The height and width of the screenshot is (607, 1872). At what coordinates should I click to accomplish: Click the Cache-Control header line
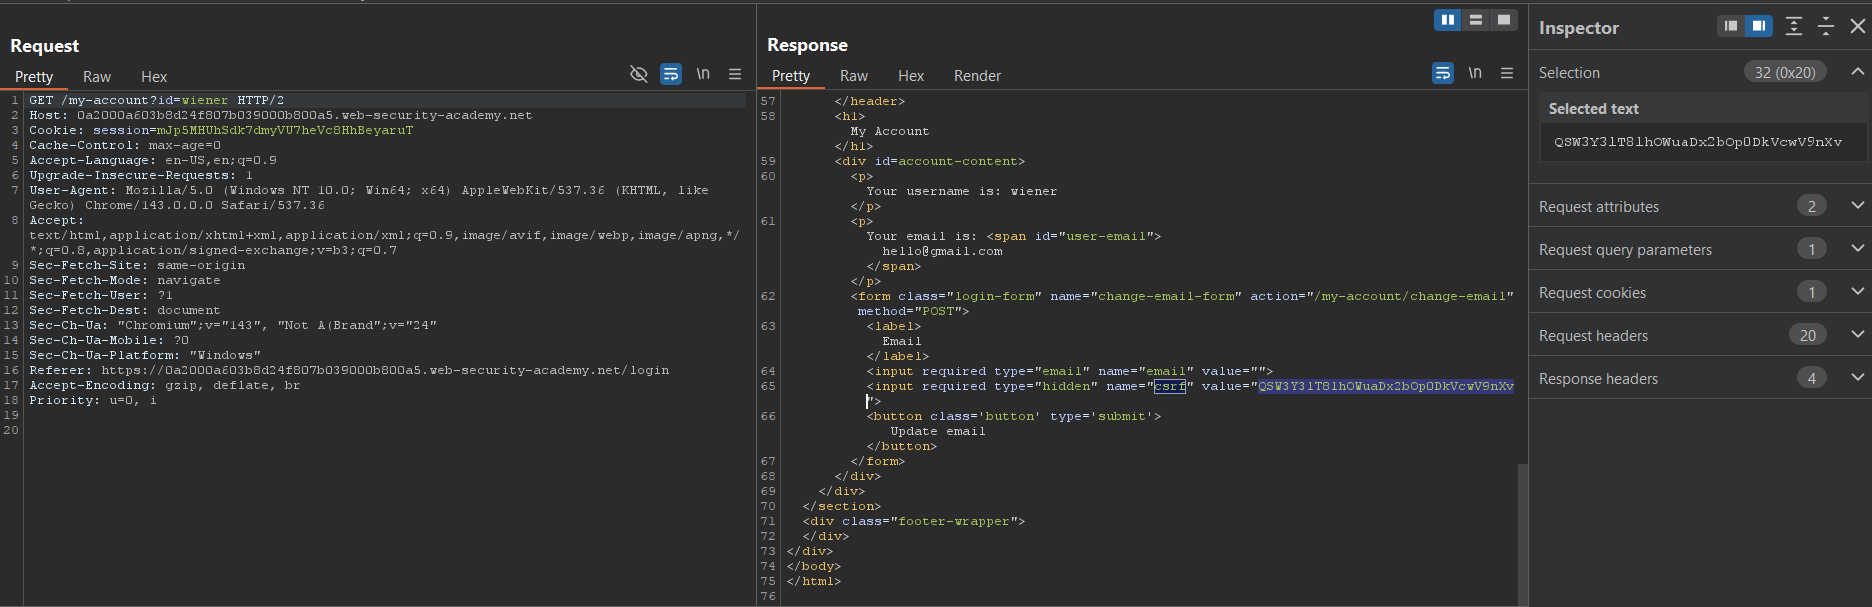125,145
